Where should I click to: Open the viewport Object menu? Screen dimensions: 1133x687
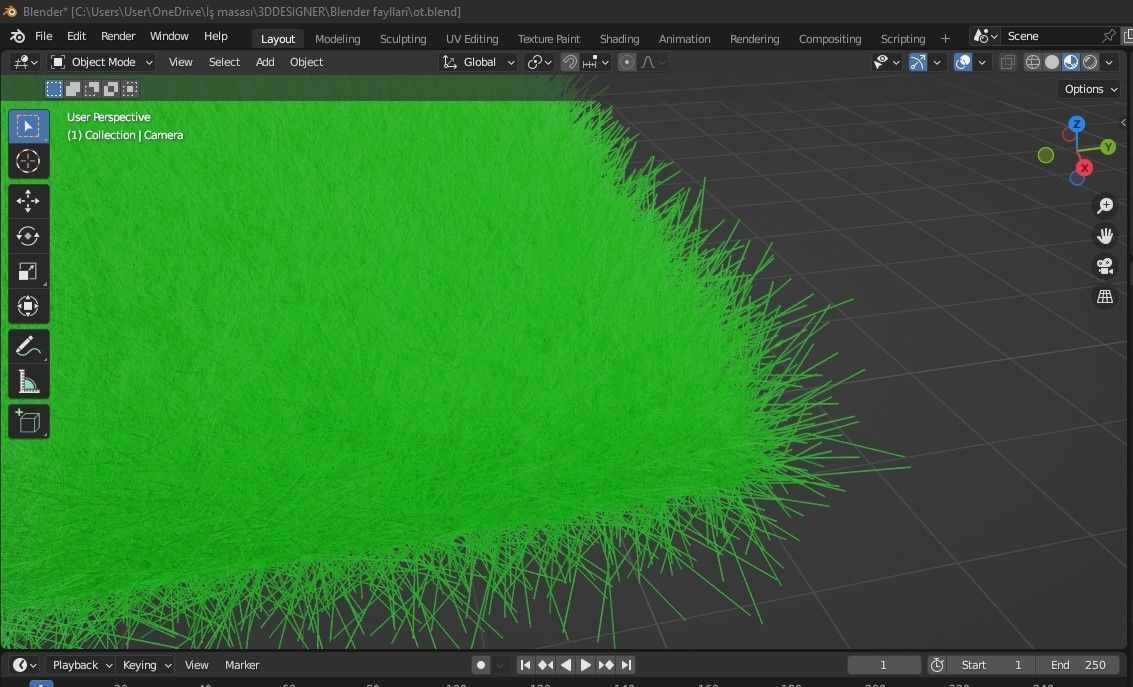point(306,62)
